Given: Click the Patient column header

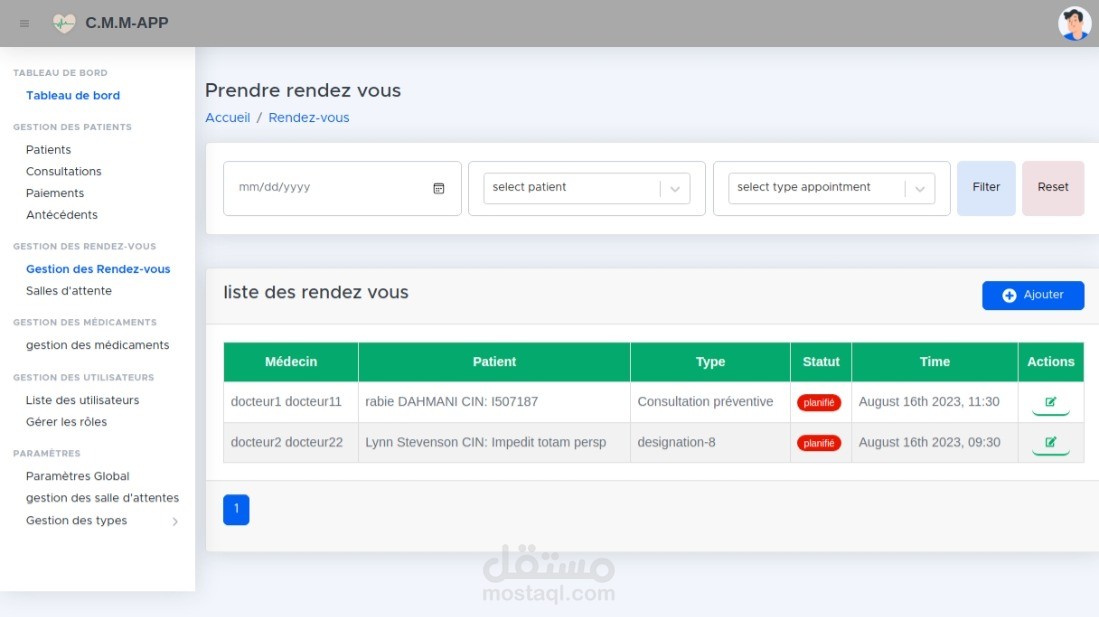Looking at the screenshot, I should coord(494,362).
